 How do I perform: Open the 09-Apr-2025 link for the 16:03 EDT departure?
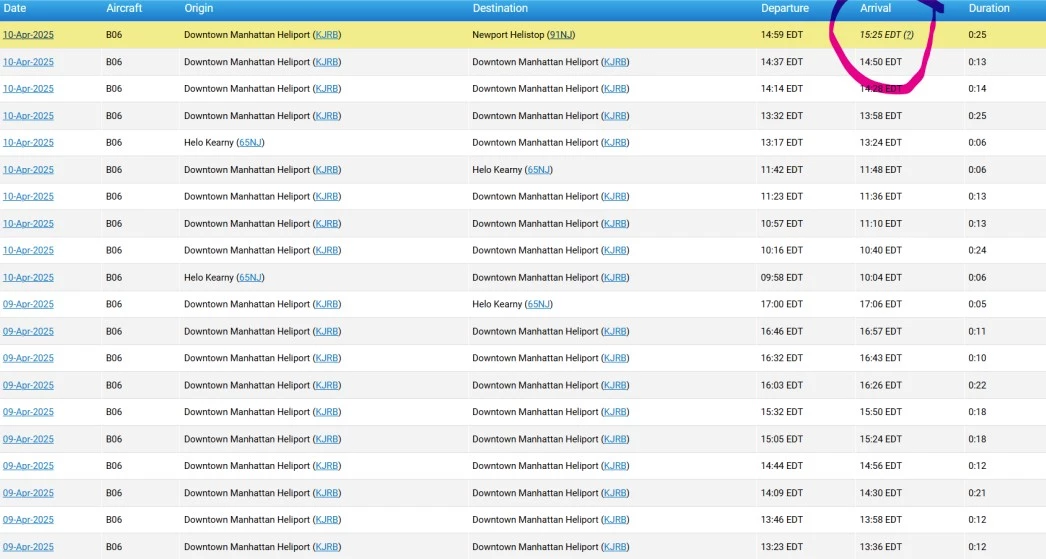coord(28,385)
